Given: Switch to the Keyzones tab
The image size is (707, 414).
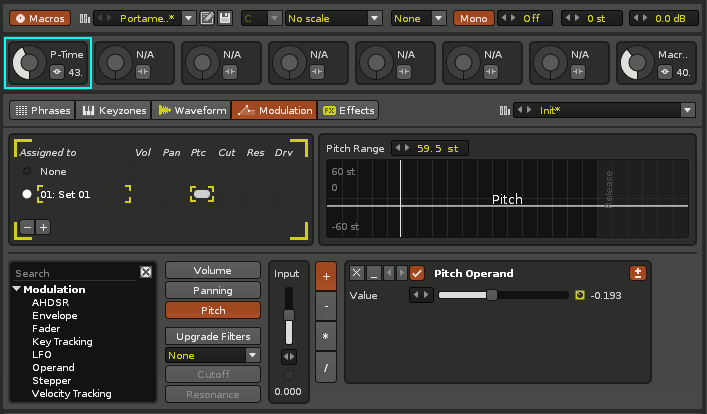Looking at the screenshot, I should pos(114,110).
